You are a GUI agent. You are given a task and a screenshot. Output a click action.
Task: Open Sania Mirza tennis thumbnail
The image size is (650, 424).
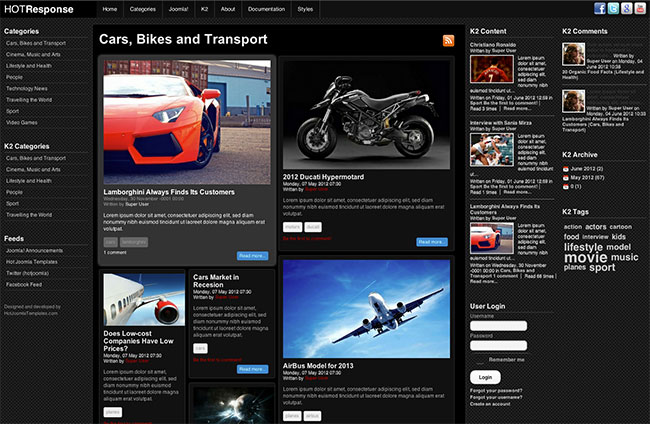click(x=492, y=150)
